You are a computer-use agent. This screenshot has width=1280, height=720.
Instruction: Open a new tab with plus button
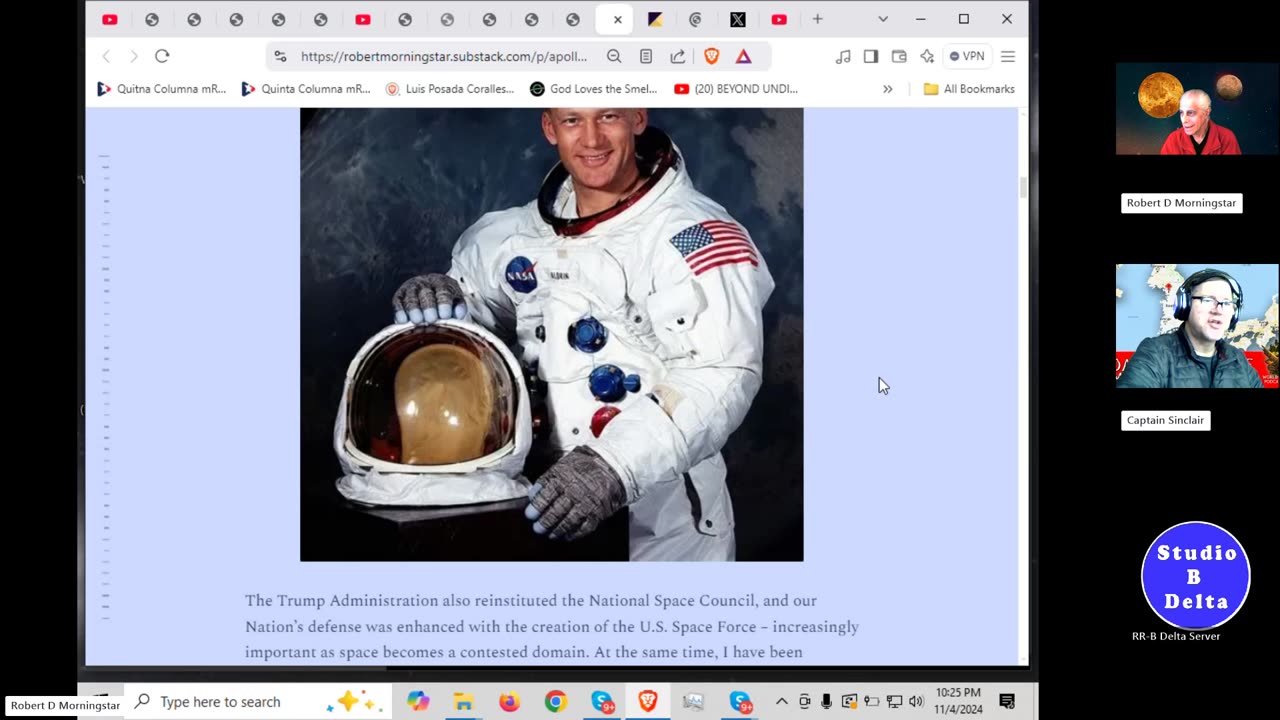(x=817, y=19)
